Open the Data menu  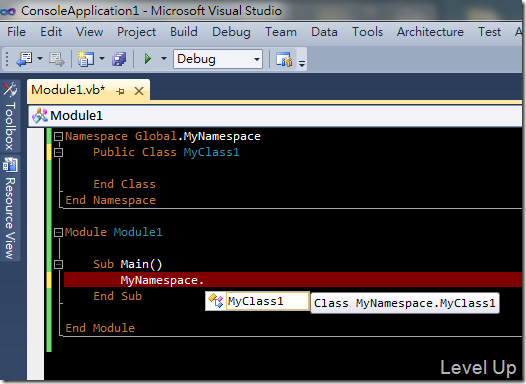click(324, 32)
